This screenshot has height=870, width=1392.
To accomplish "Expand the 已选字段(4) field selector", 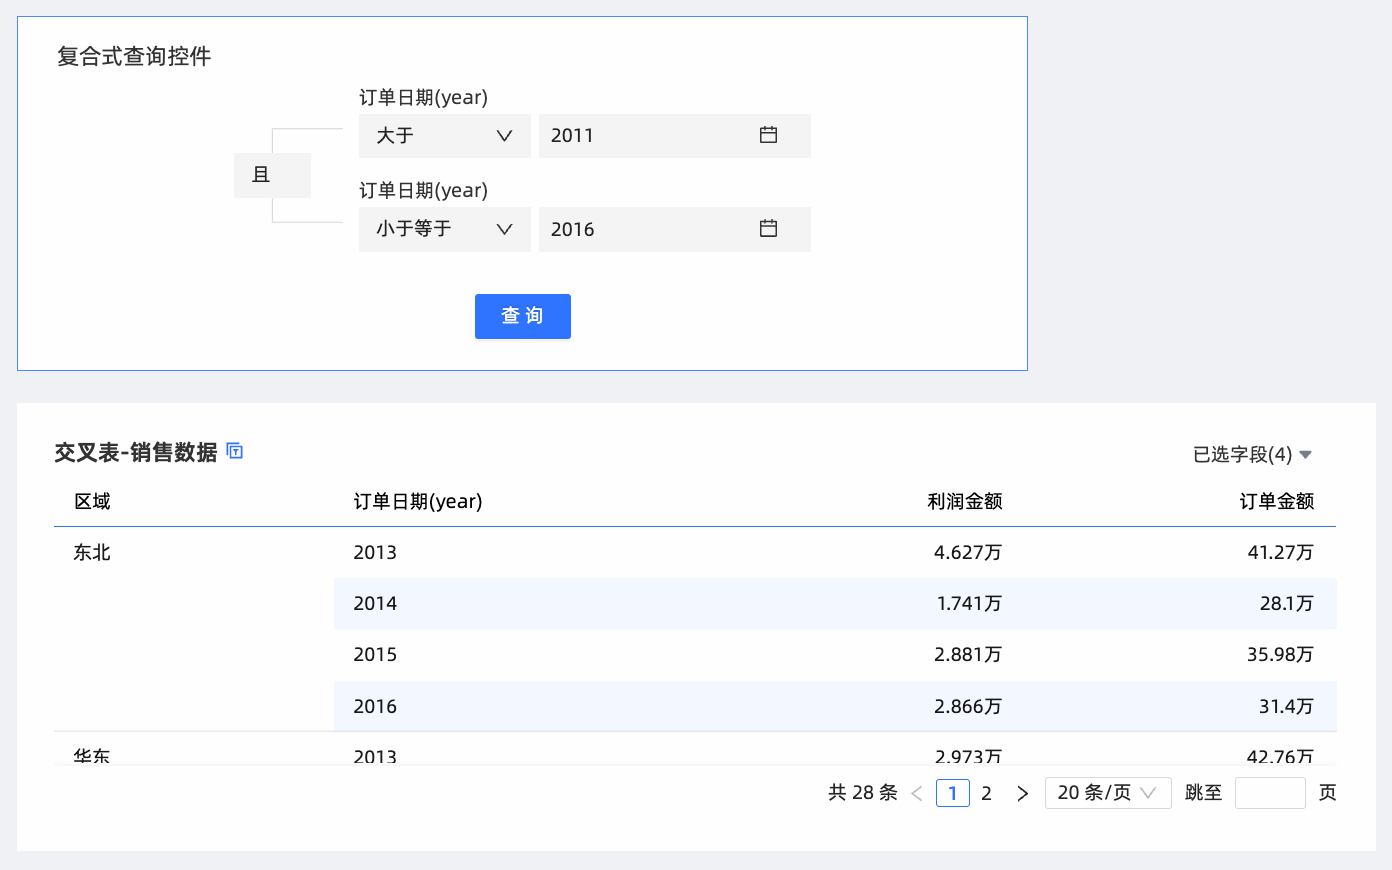I will (1252, 455).
